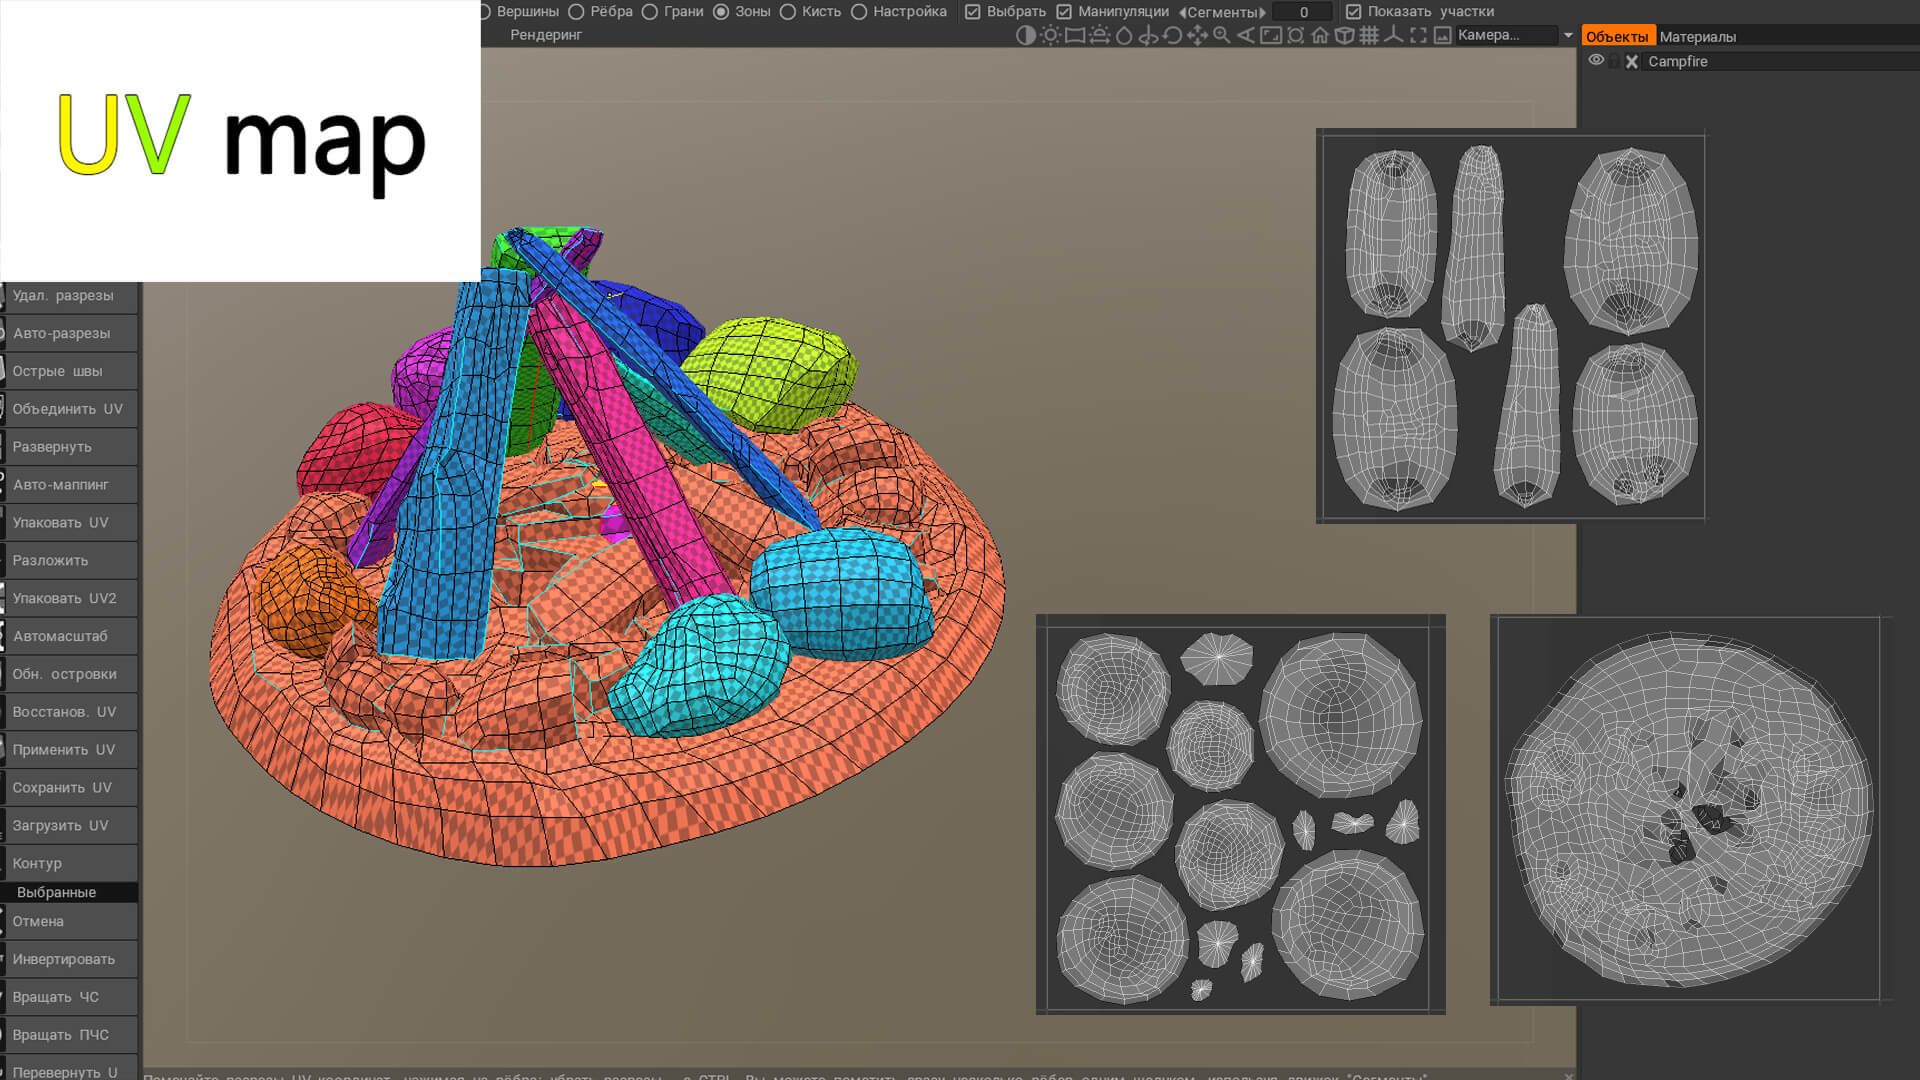Click the home reset view icon

pyautogui.click(x=1320, y=36)
